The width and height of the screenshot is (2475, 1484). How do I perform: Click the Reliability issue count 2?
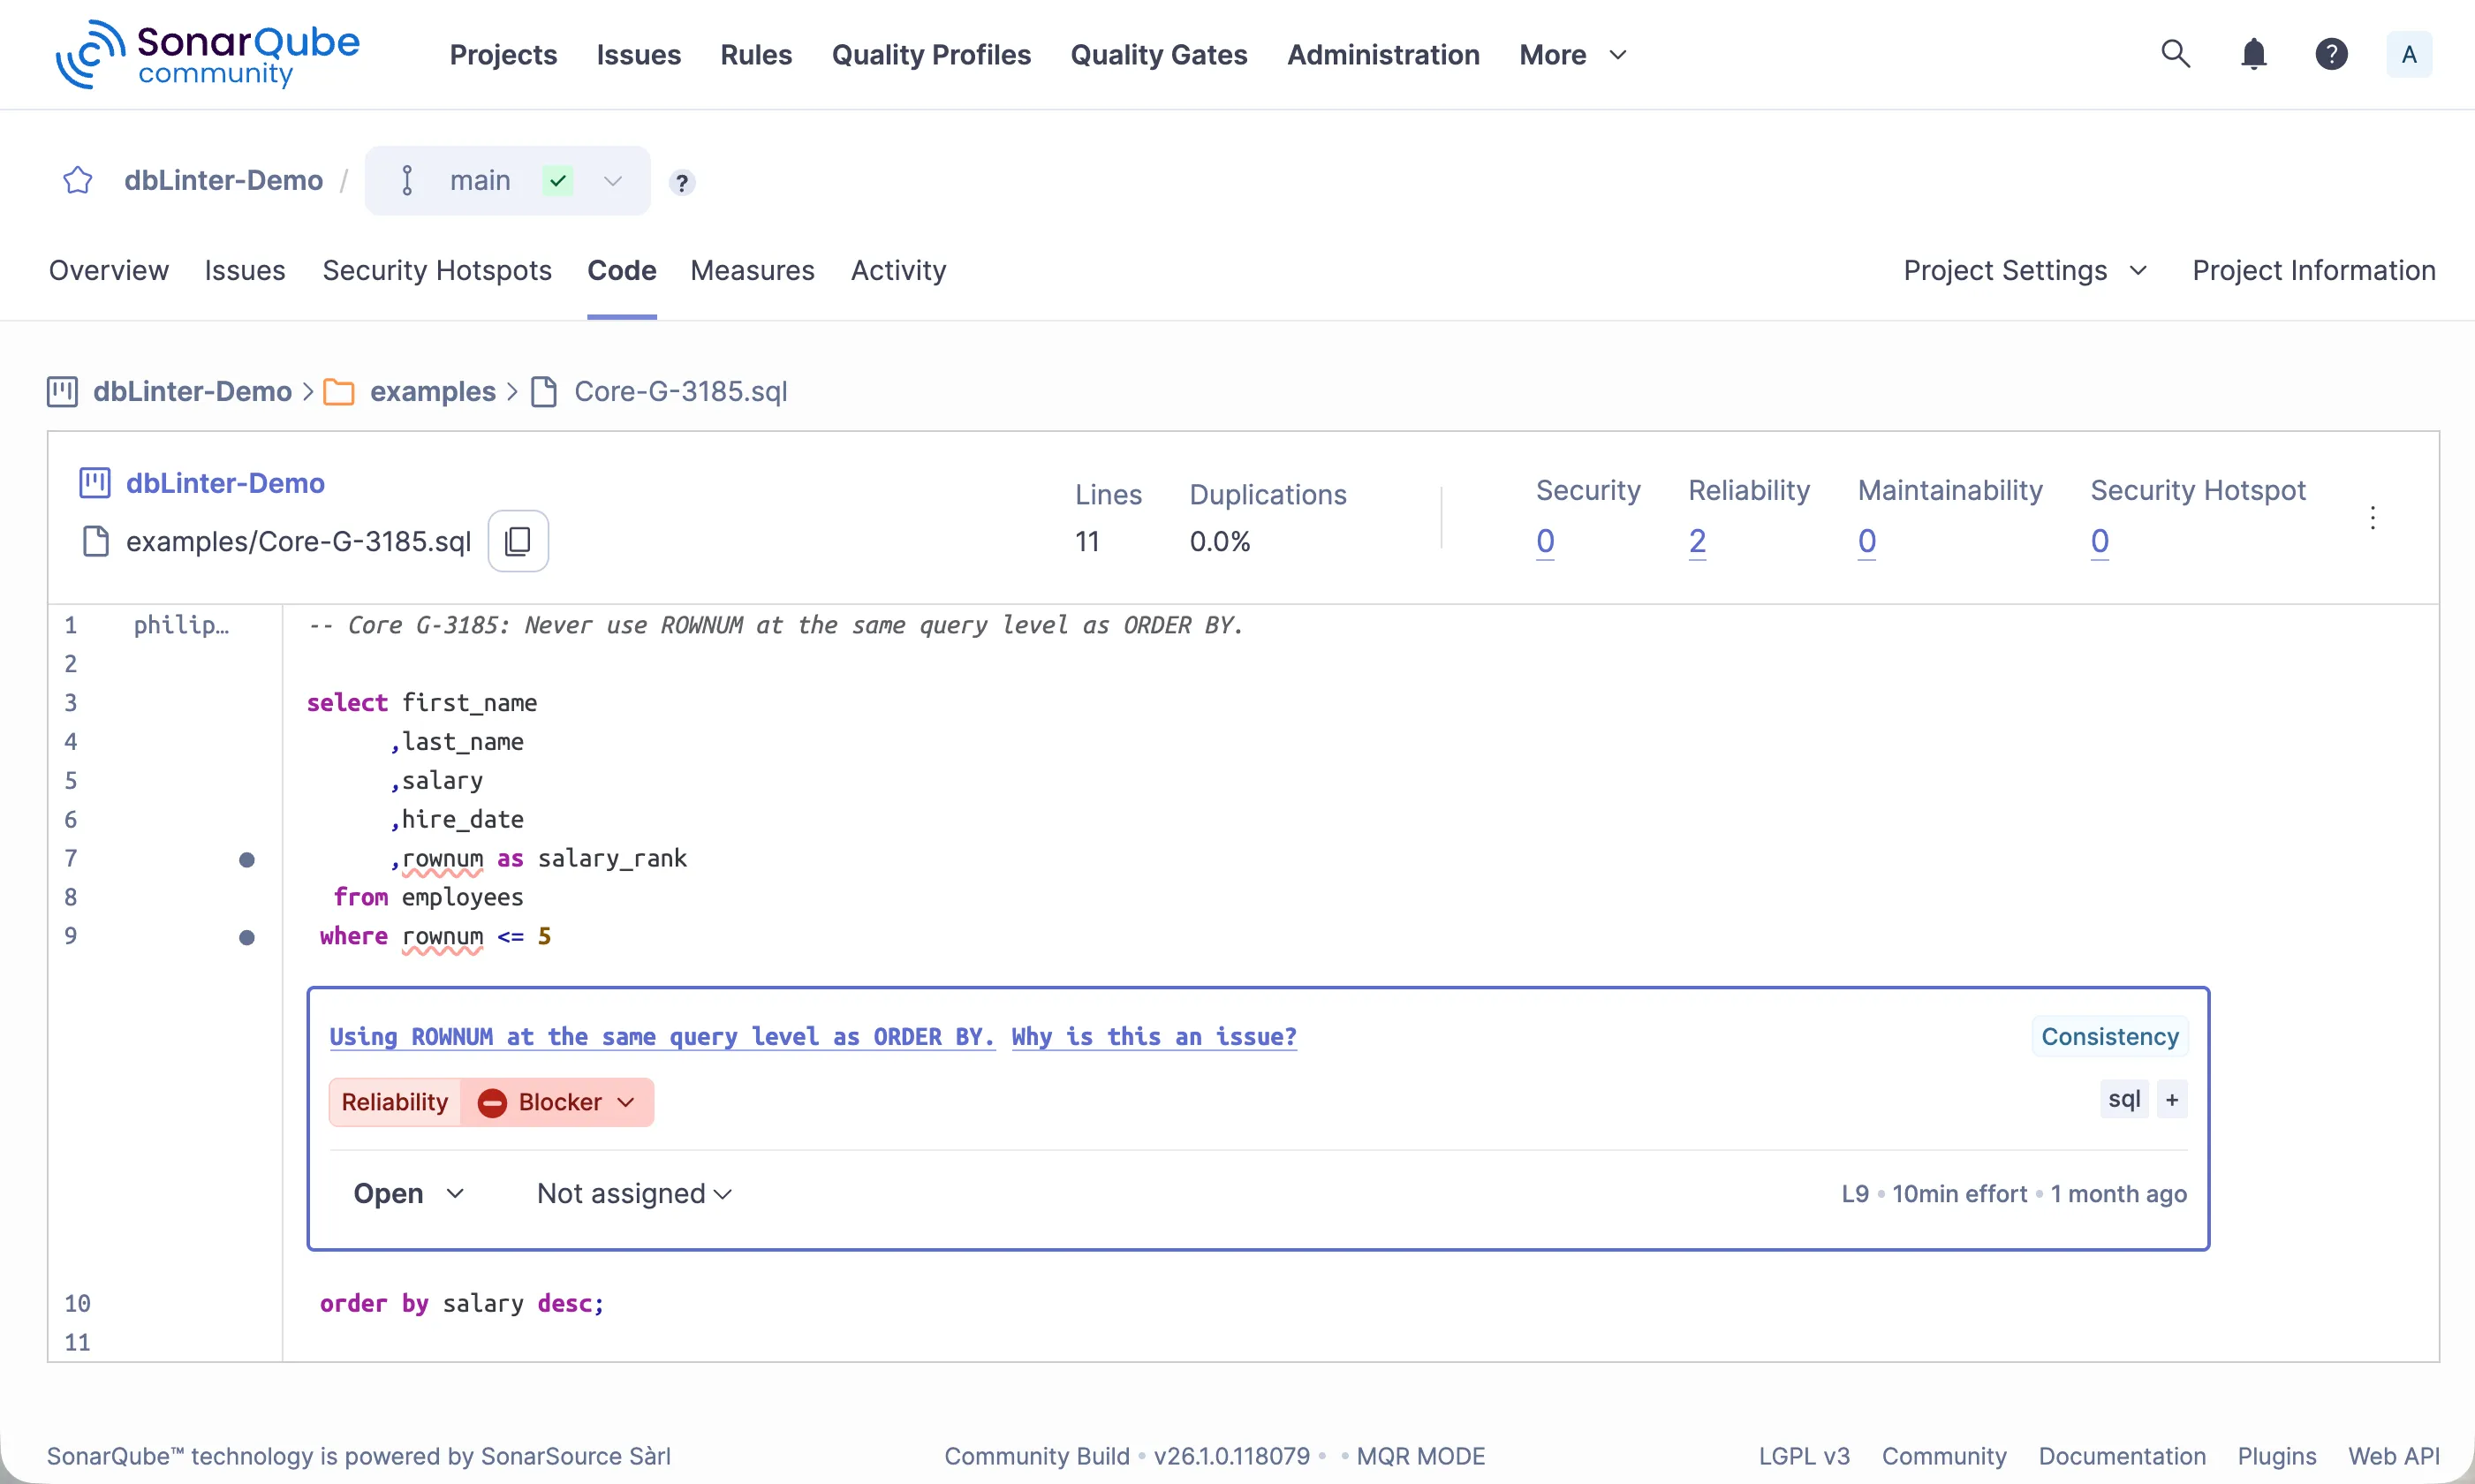1697,541
